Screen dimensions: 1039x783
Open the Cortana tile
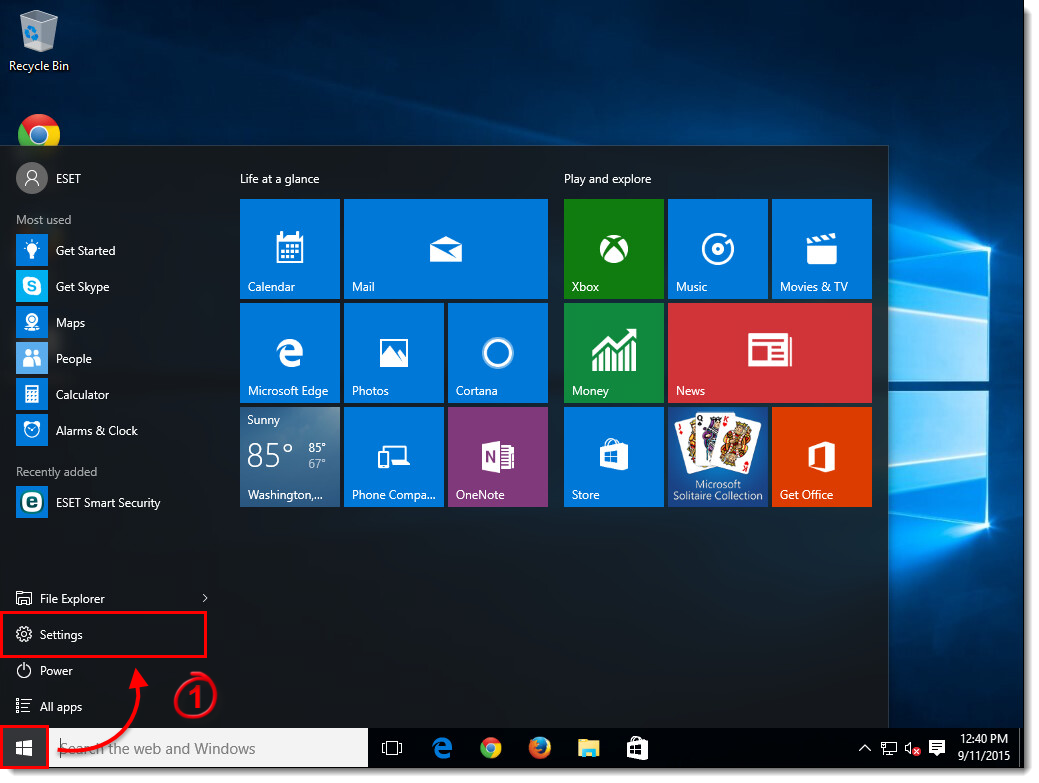click(498, 352)
